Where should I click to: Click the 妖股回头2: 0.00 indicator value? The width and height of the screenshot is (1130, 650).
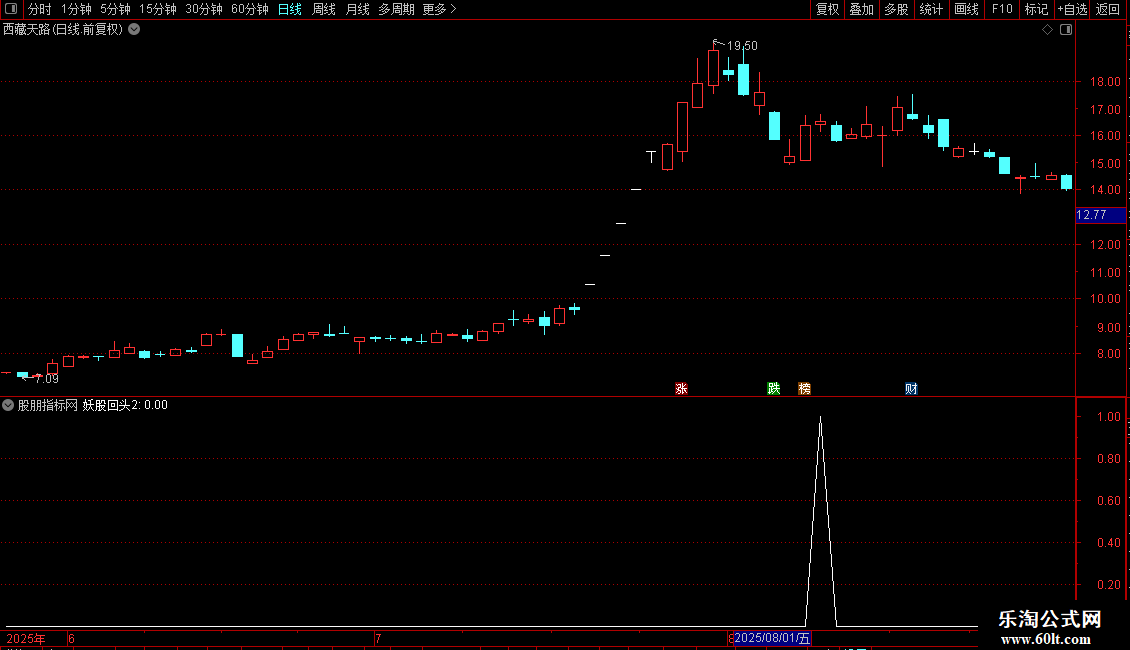[125, 405]
